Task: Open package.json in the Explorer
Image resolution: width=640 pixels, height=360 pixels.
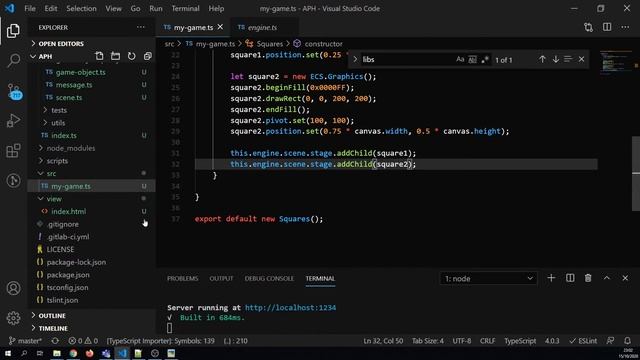Action: click(68, 274)
